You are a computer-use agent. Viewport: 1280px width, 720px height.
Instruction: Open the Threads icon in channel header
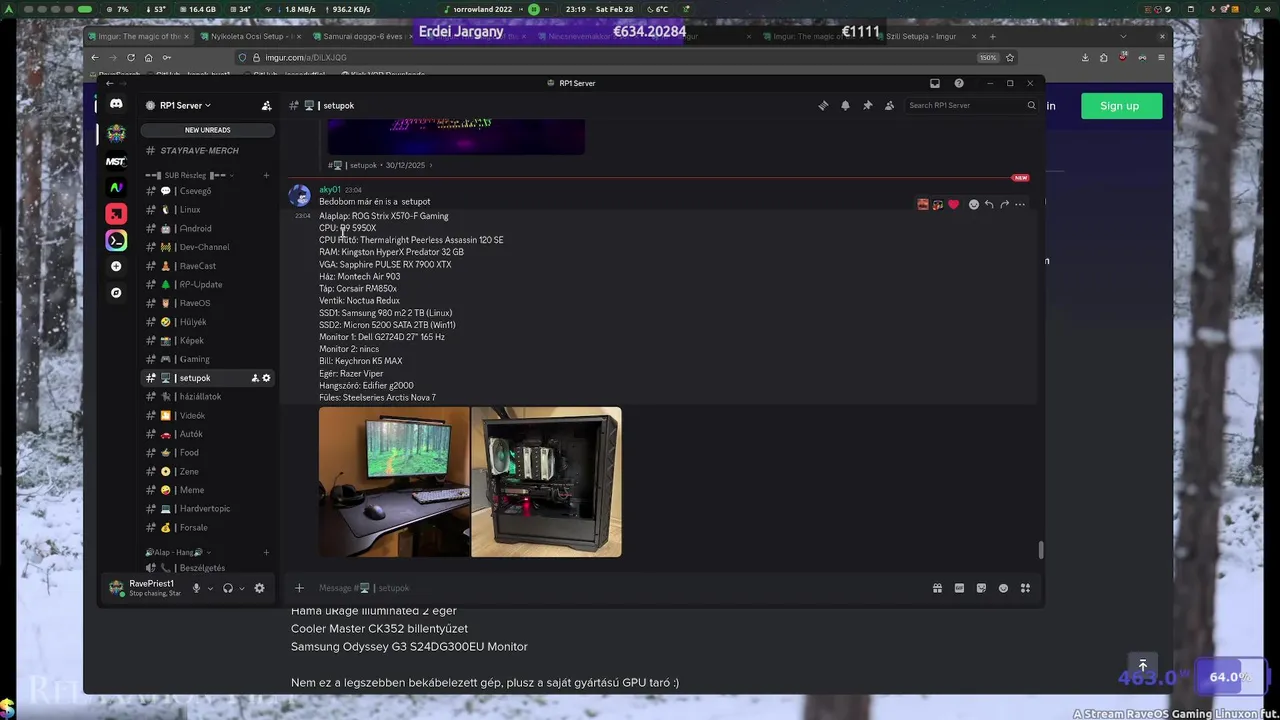pyautogui.click(x=823, y=105)
